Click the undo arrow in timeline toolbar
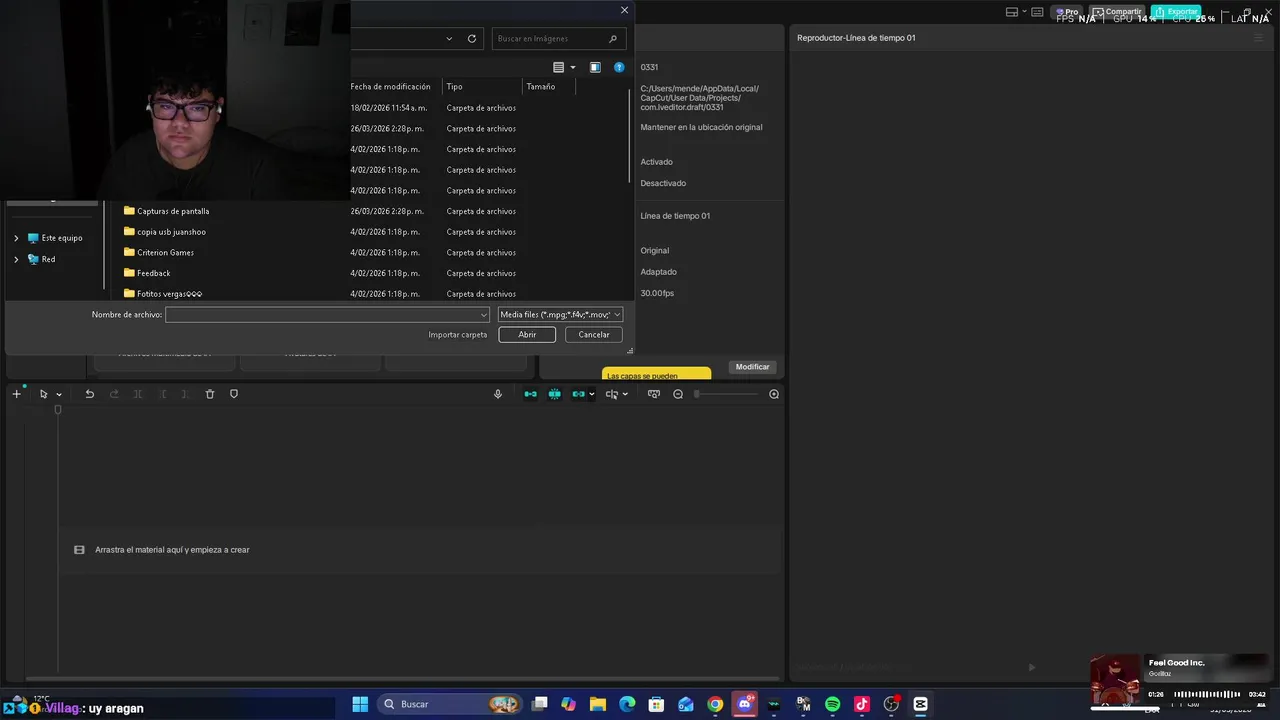This screenshot has height=720, width=1280. 89,394
